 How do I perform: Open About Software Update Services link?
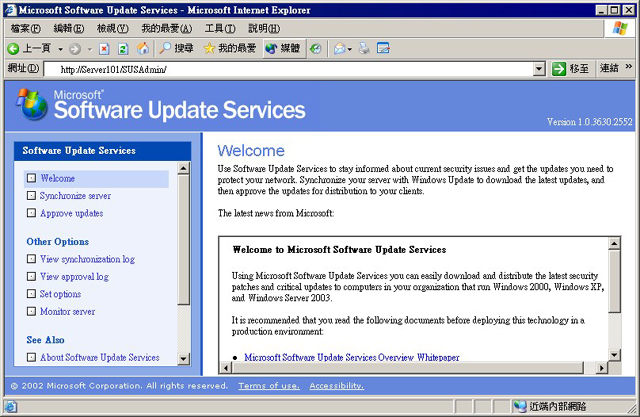point(100,357)
